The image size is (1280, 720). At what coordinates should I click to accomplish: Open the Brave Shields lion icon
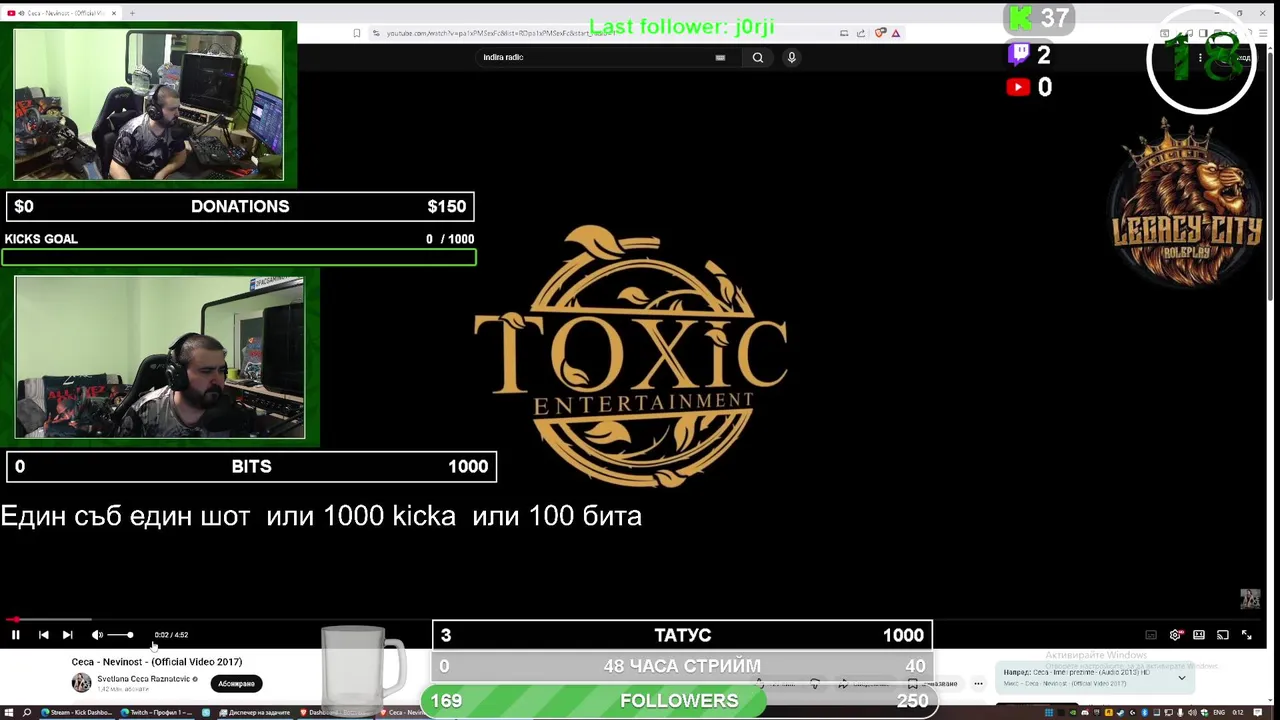pyautogui.click(x=880, y=33)
